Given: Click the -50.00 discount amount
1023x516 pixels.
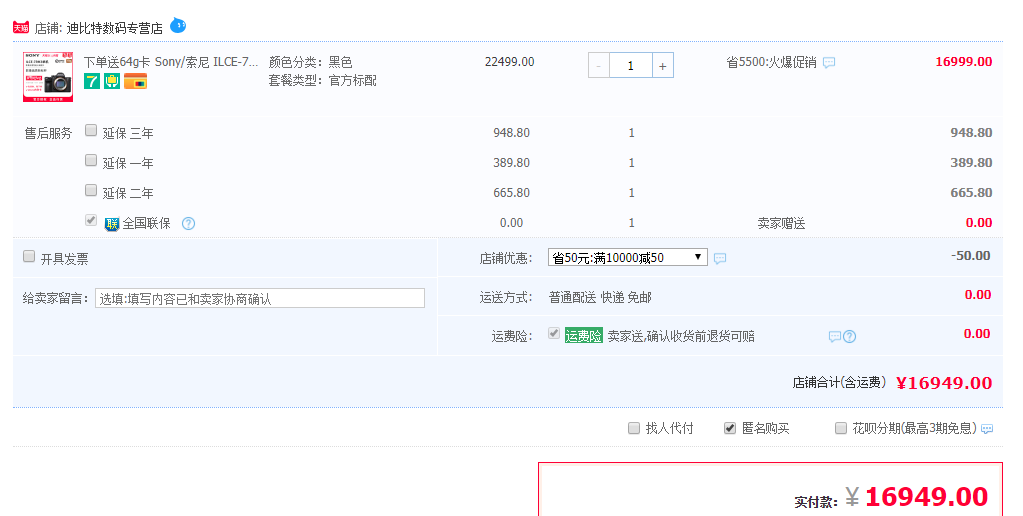Looking at the screenshot, I should pyautogui.click(x=971, y=256).
